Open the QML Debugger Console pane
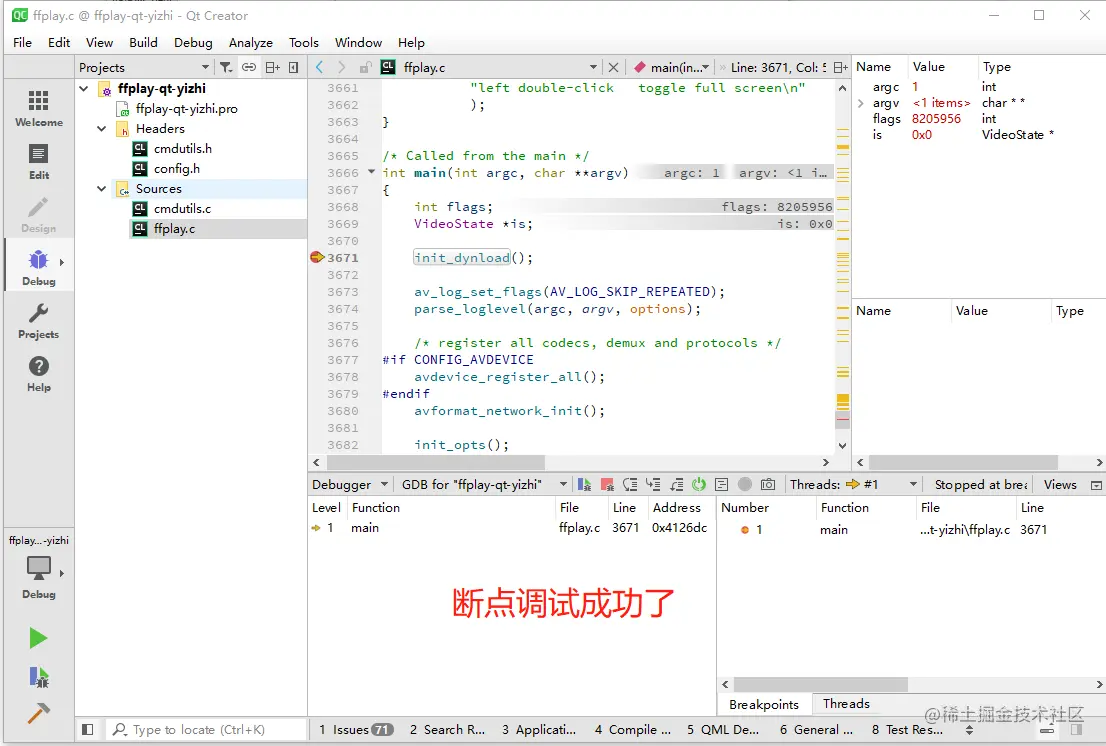The width and height of the screenshot is (1106, 746). coord(723,730)
